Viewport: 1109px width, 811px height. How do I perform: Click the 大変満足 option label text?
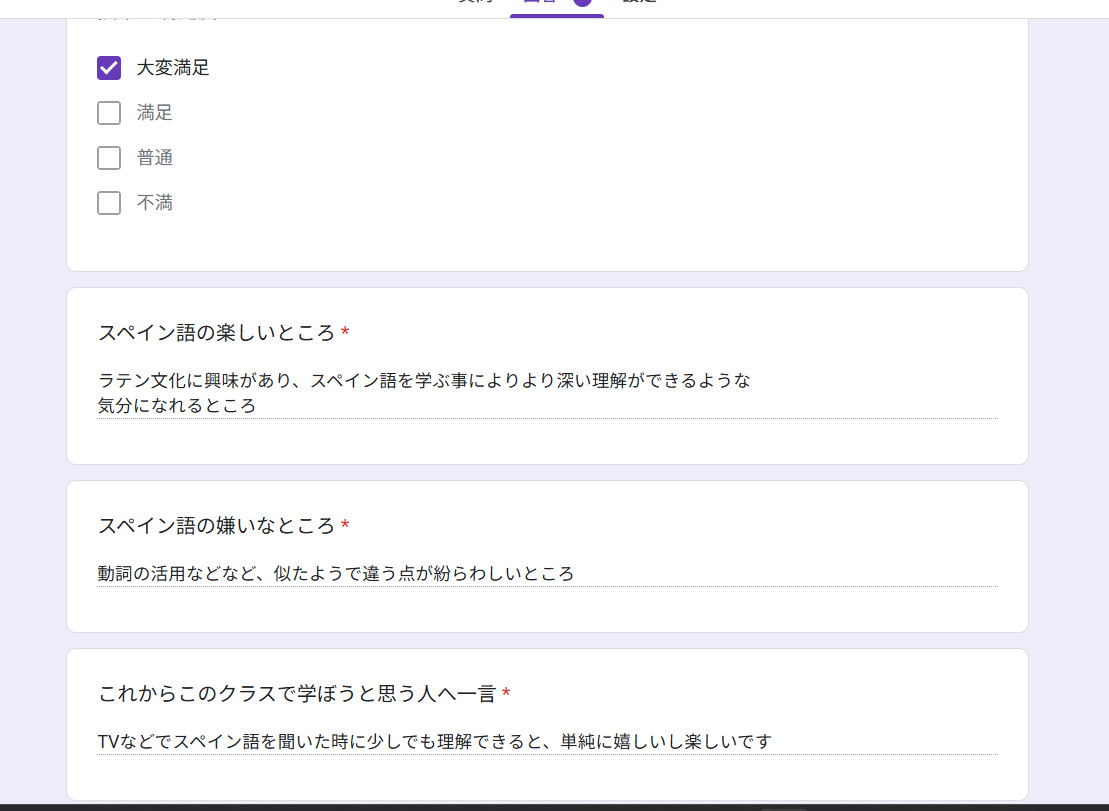coord(173,68)
